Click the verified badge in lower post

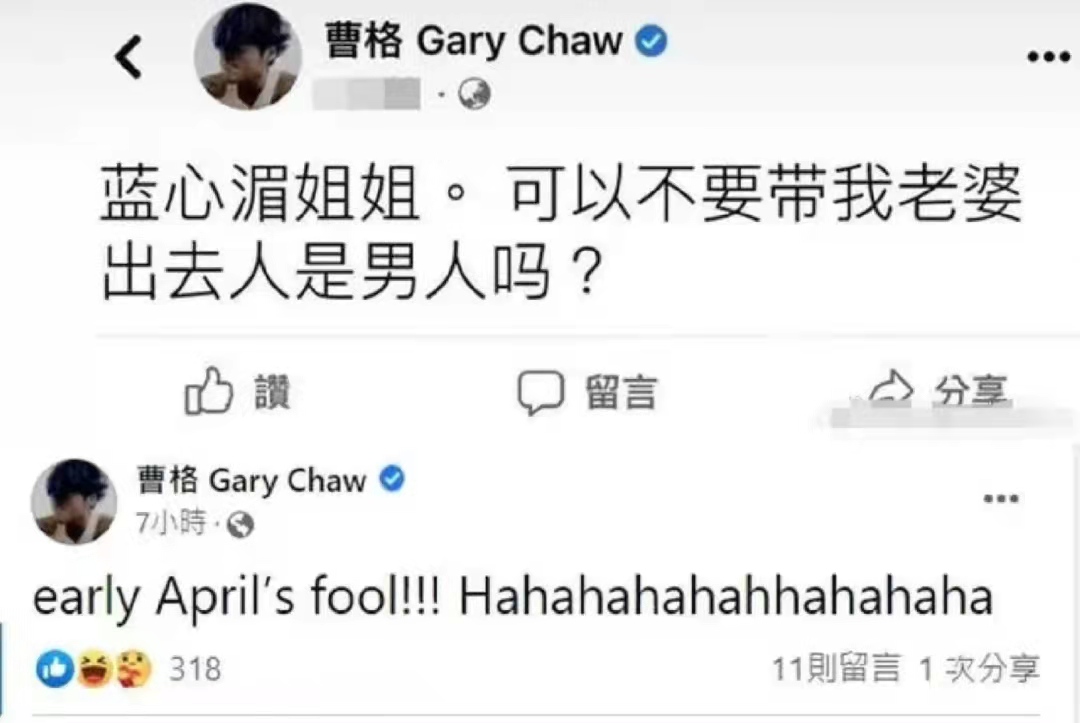[x=392, y=479]
